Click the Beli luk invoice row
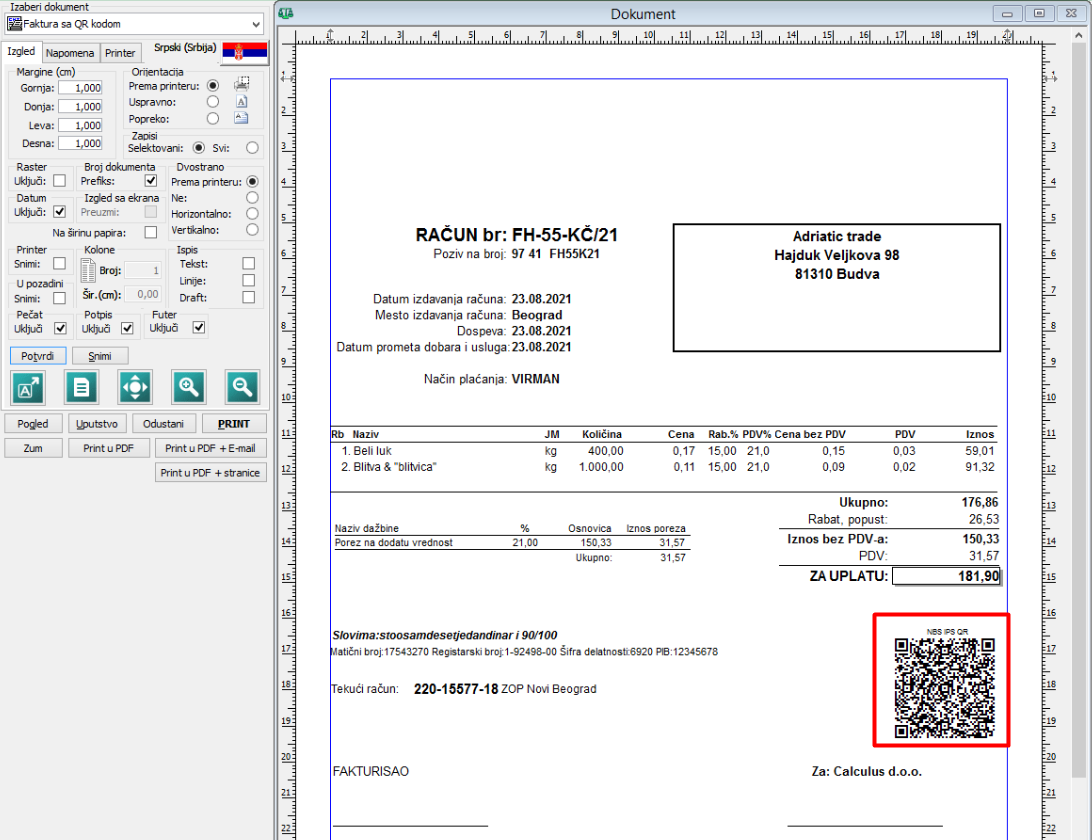 (664, 451)
